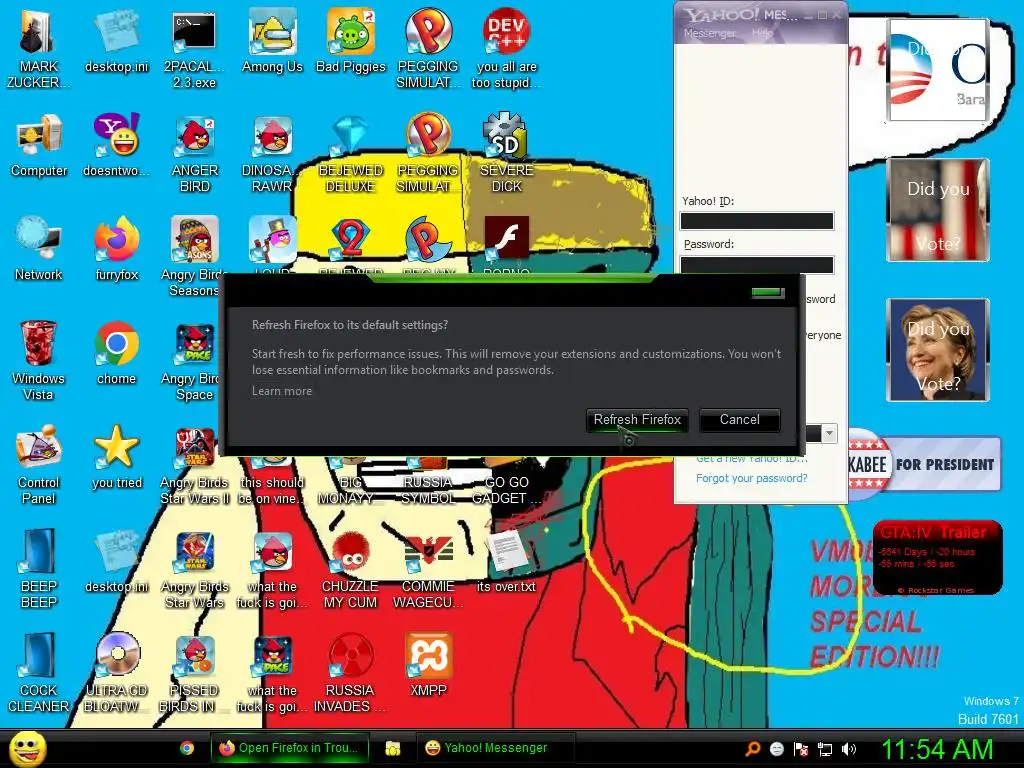Switch to Open Firefox in Trou... taskbar item
The image size is (1024, 768).
point(290,748)
